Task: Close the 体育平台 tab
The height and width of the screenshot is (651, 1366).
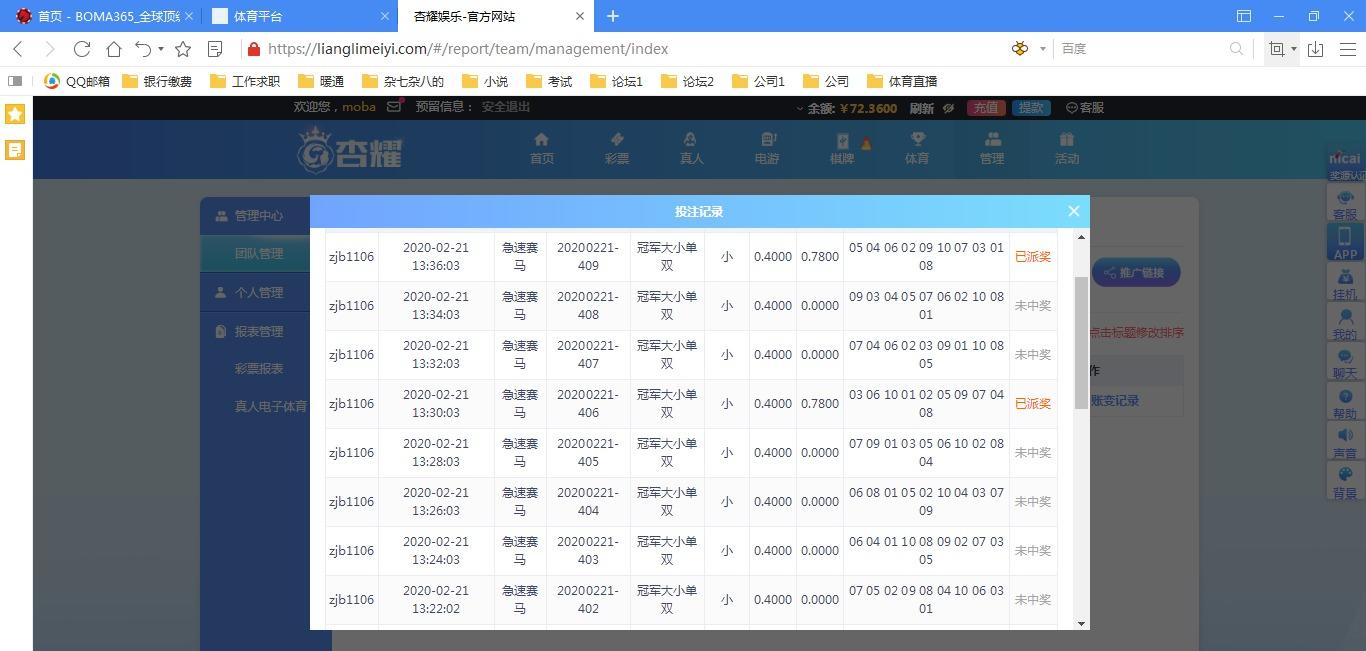Action: coord(385,16)
